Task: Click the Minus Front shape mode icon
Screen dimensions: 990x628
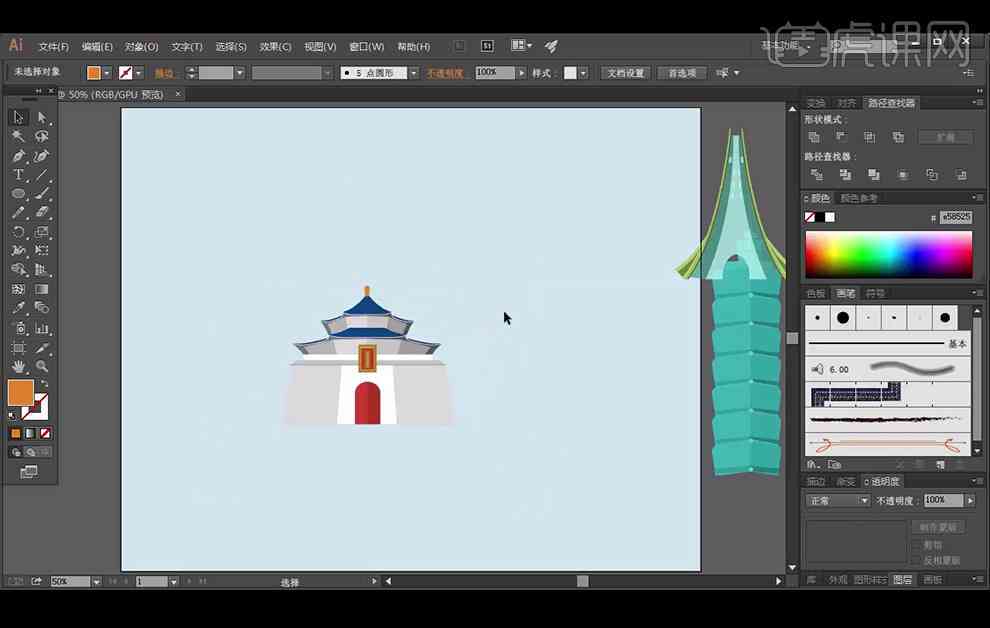Action: click(841, 137)
